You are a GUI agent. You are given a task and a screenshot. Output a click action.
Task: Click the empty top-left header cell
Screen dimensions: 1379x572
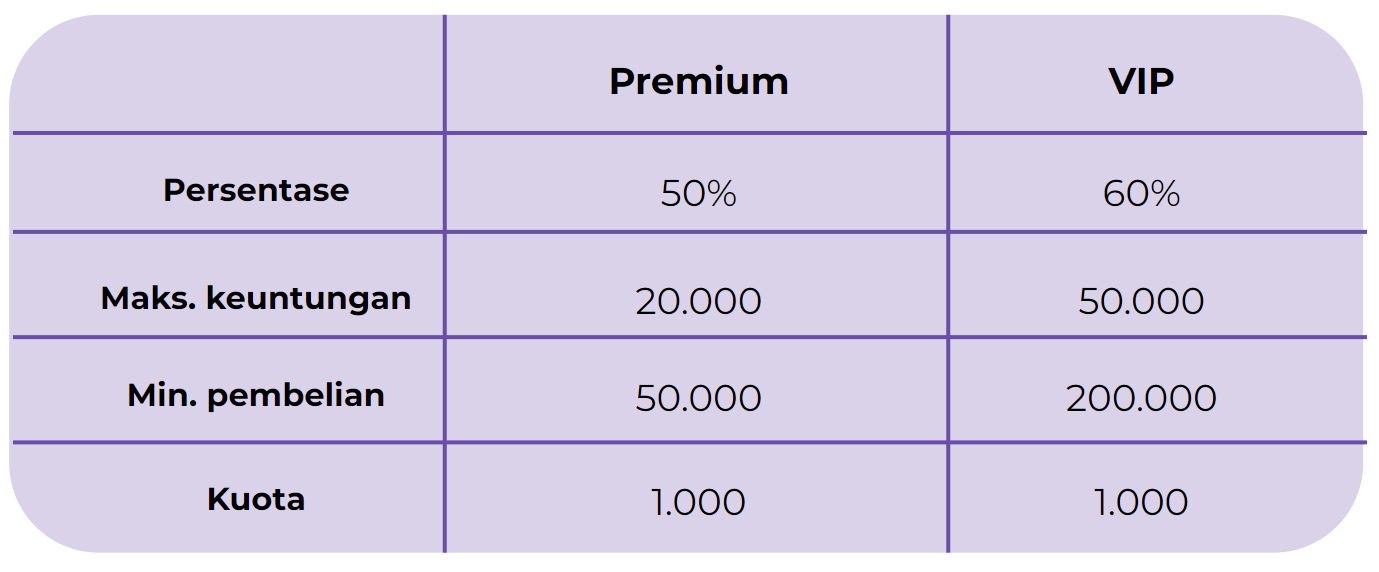click(228, 73)
